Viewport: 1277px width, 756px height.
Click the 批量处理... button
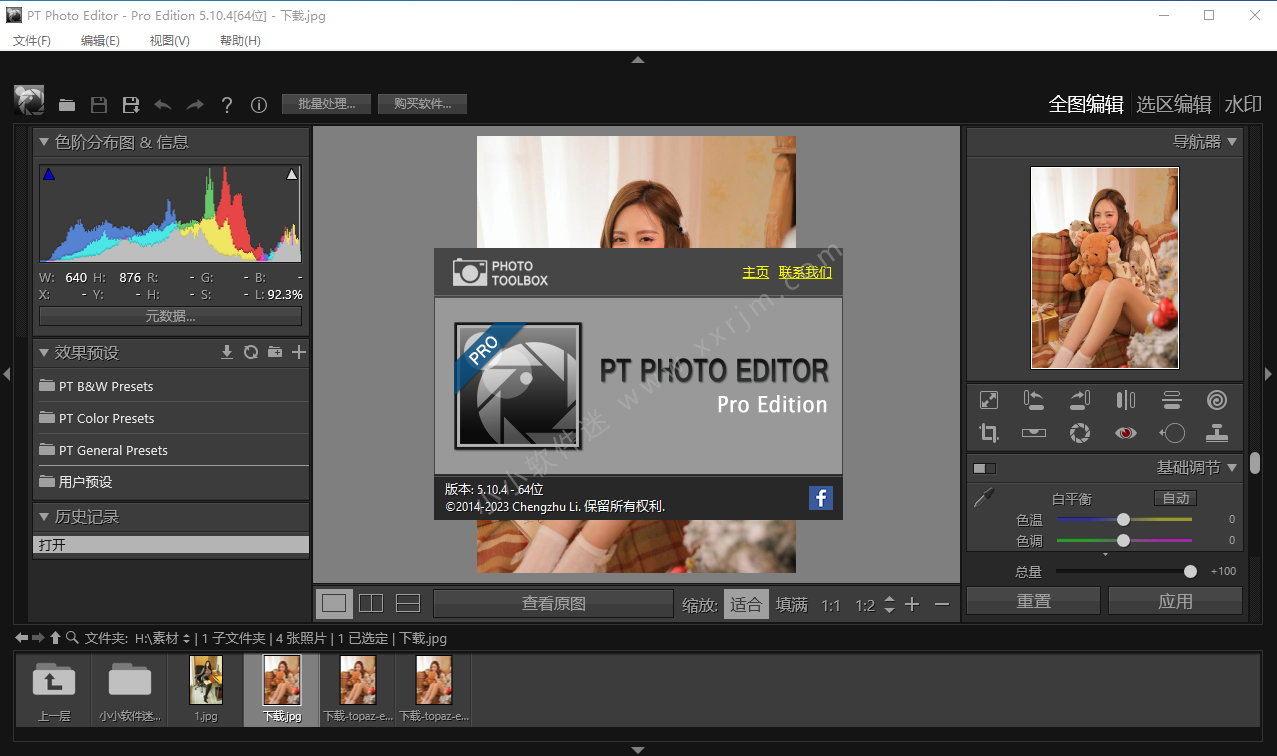coord(326,104)
